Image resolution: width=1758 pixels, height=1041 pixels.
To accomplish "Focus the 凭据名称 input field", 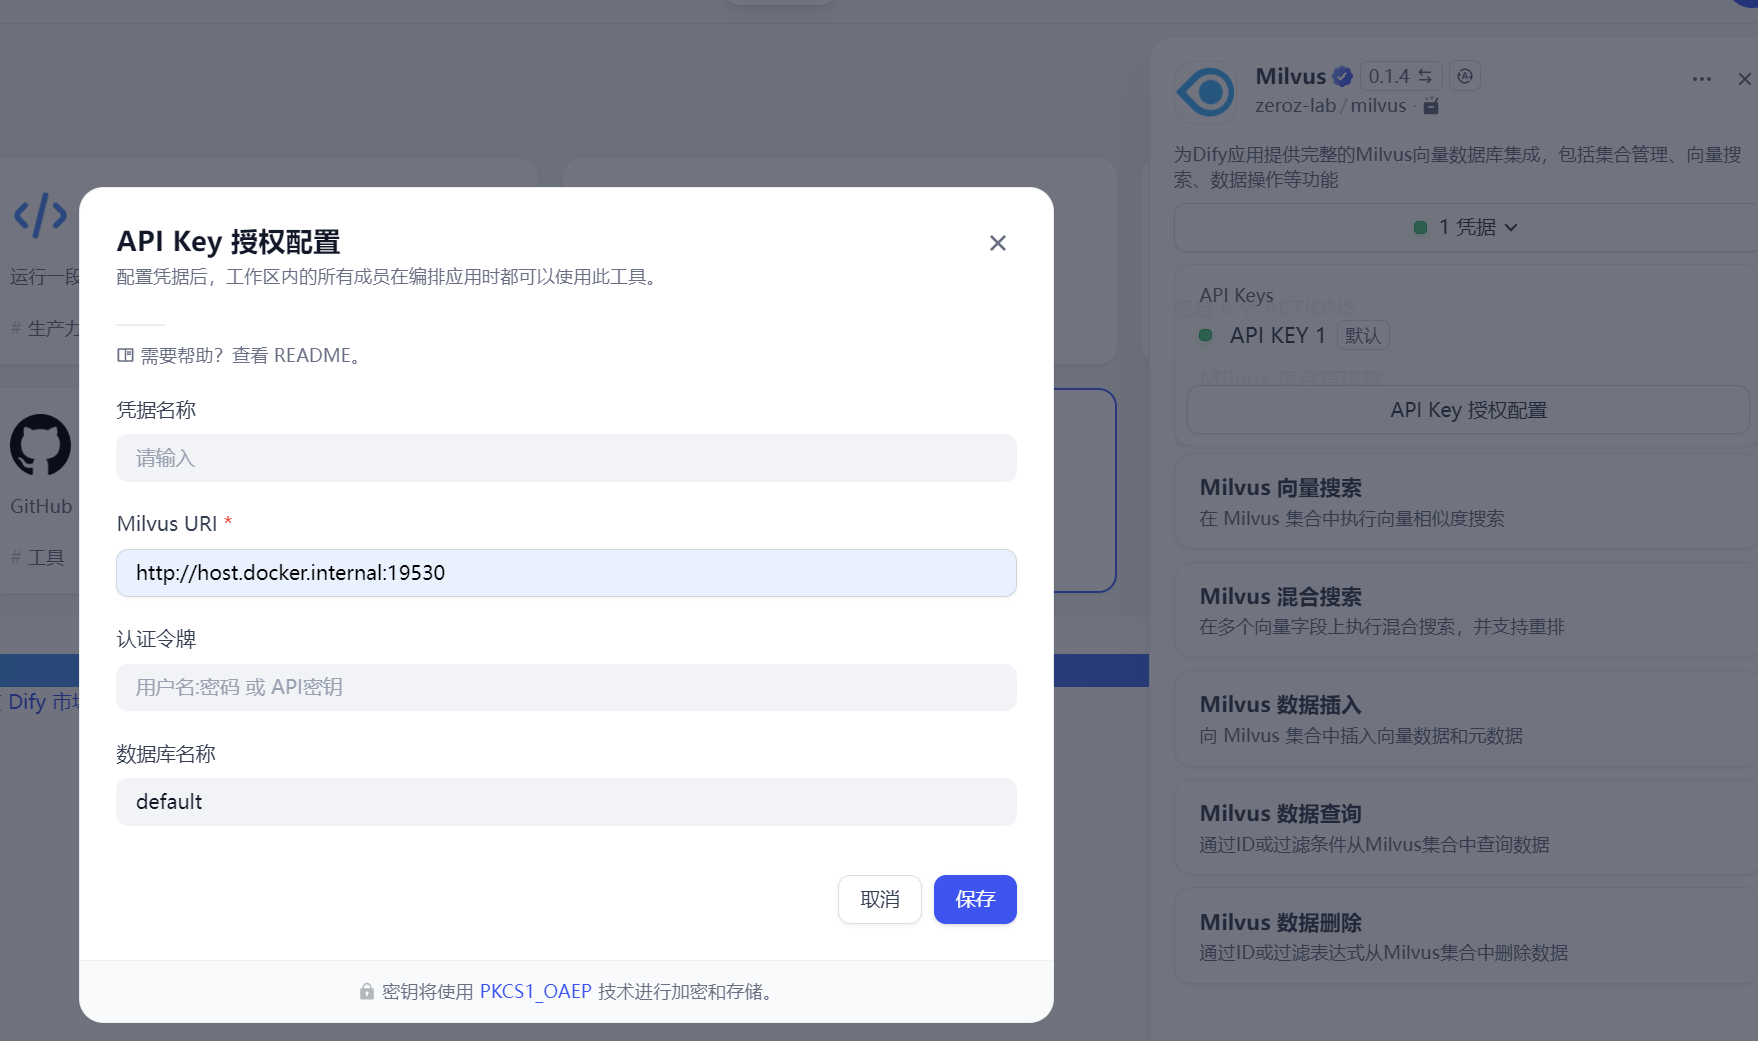I will [566, 458].
